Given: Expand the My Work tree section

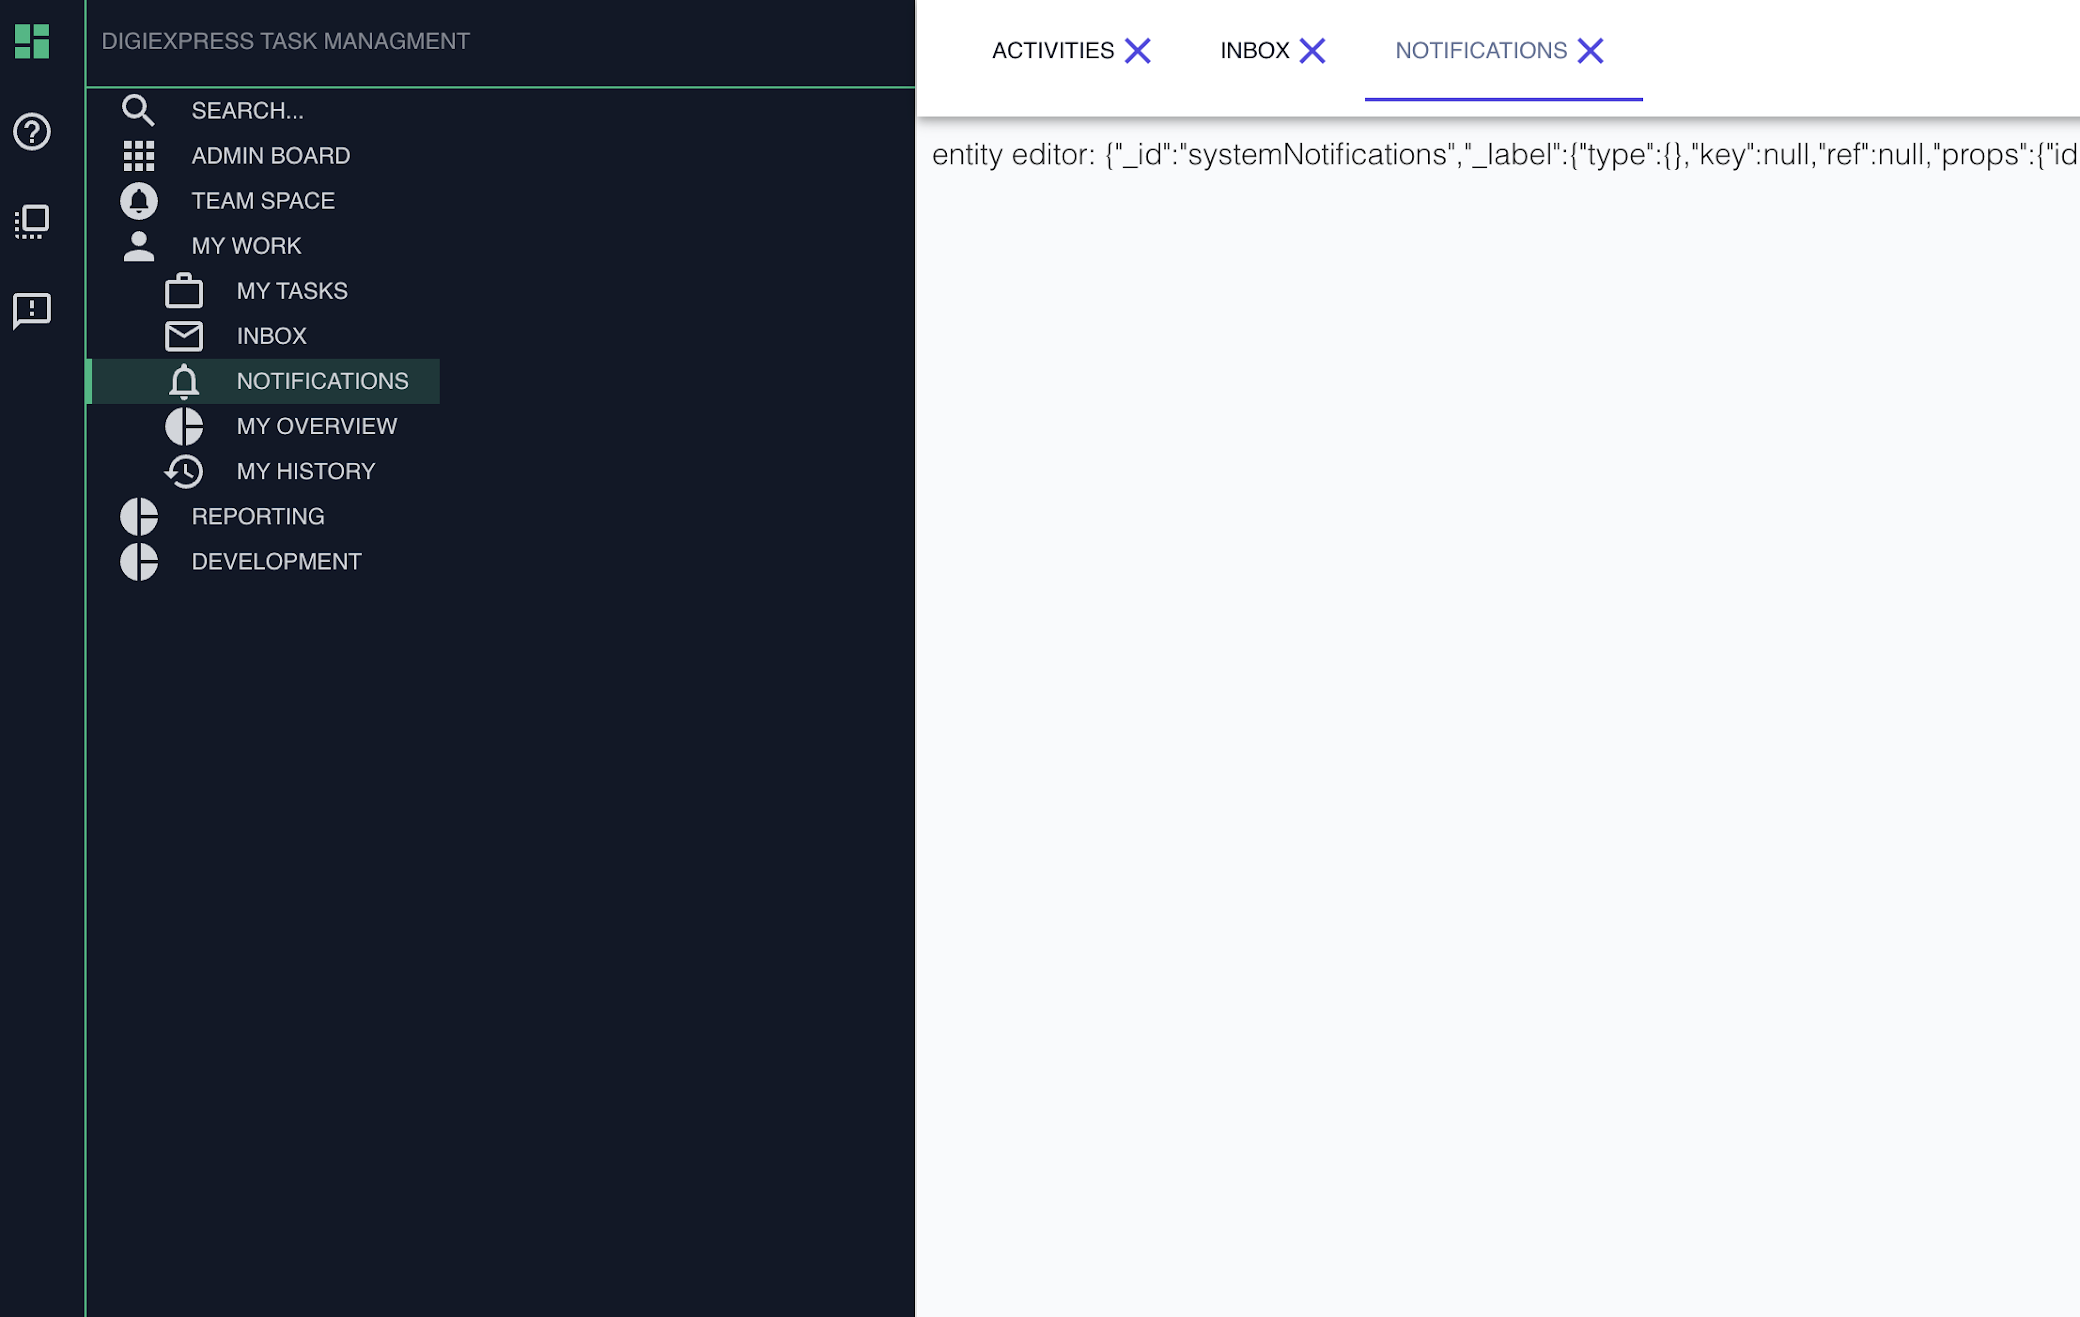Looking at the screenshot, I should 246,245.
